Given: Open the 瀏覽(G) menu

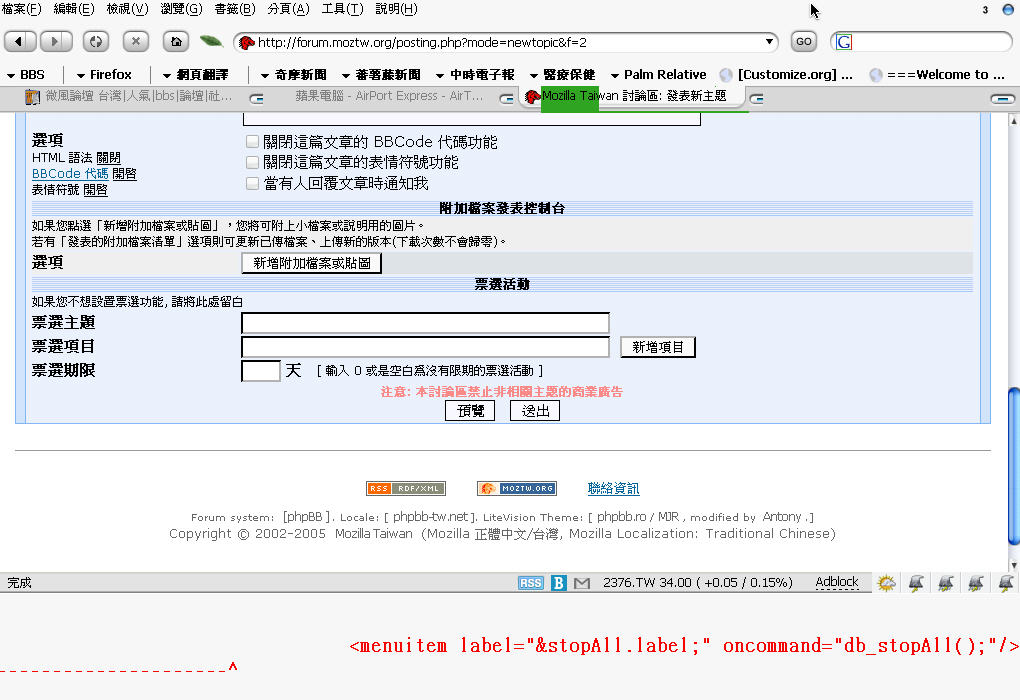Looking at the screenshot, I should [181, 9].
